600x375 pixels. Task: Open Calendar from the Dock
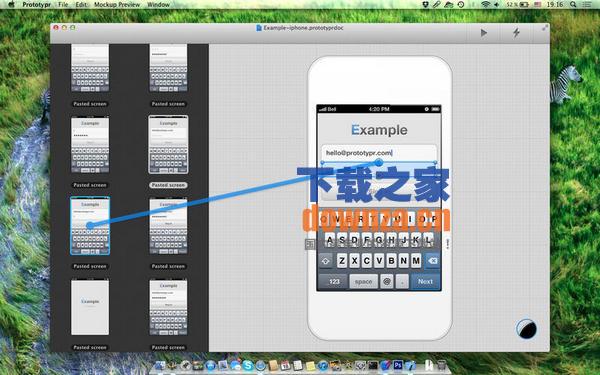[x=285, y=365]
